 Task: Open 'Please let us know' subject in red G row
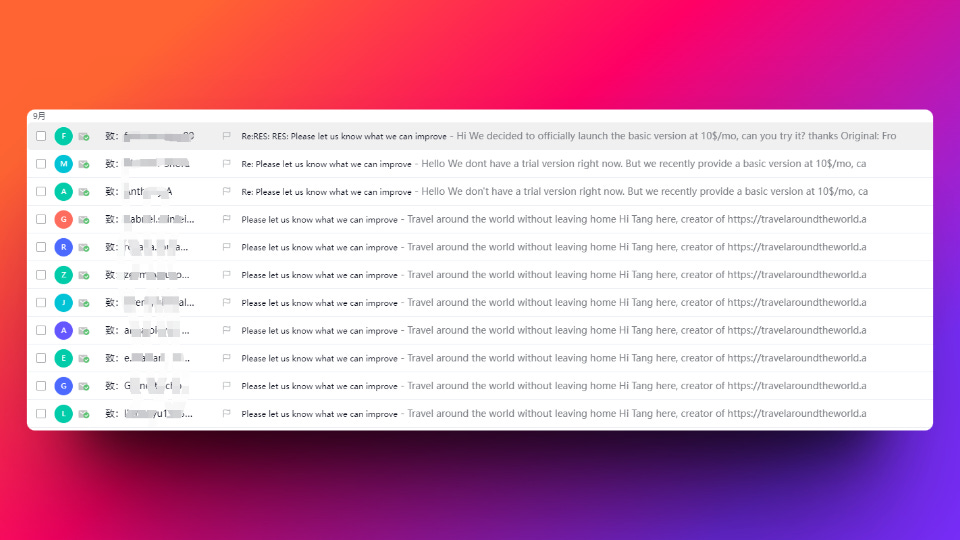click(319, 220)
